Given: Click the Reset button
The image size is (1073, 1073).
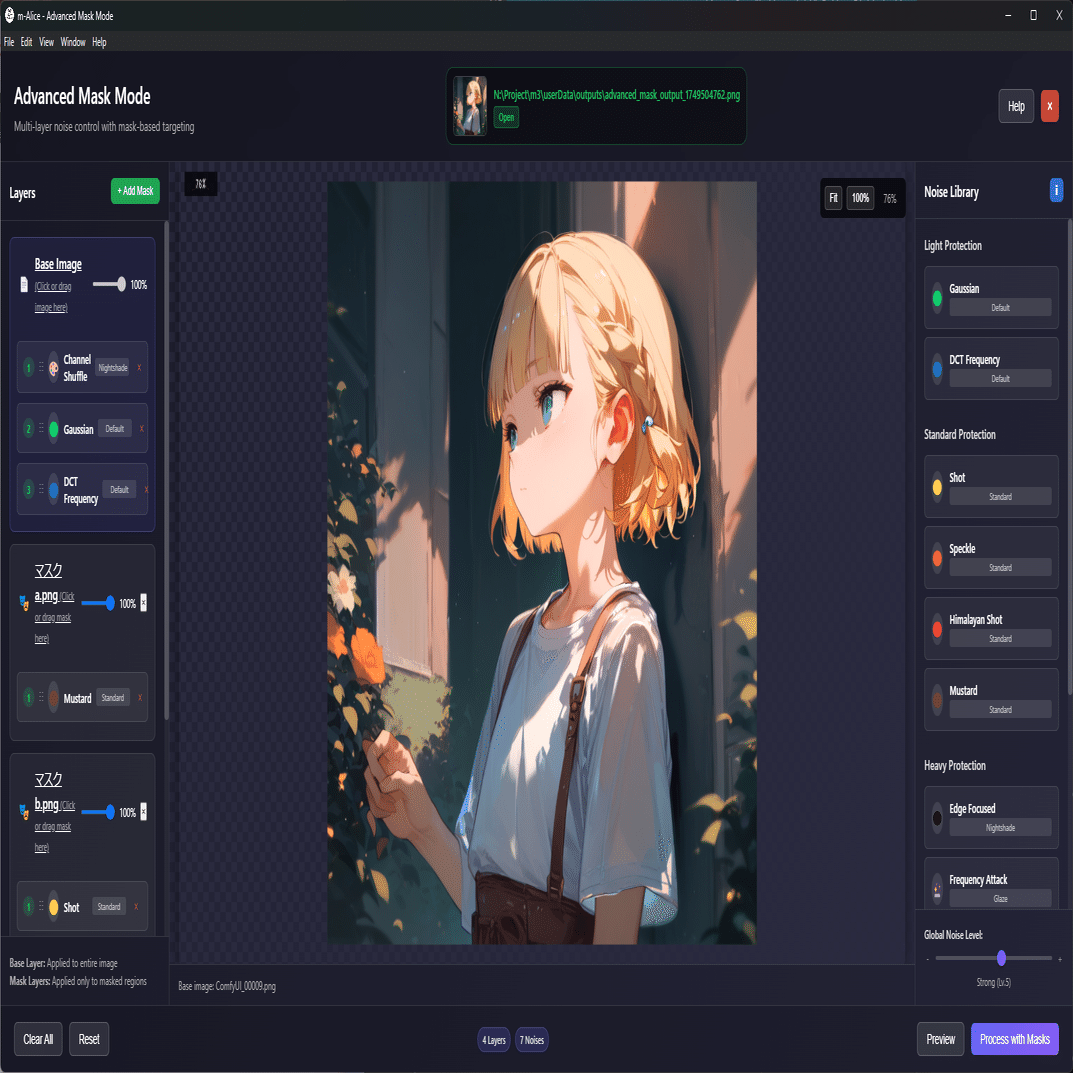Looking at the screenshot, I should 89,1039.
